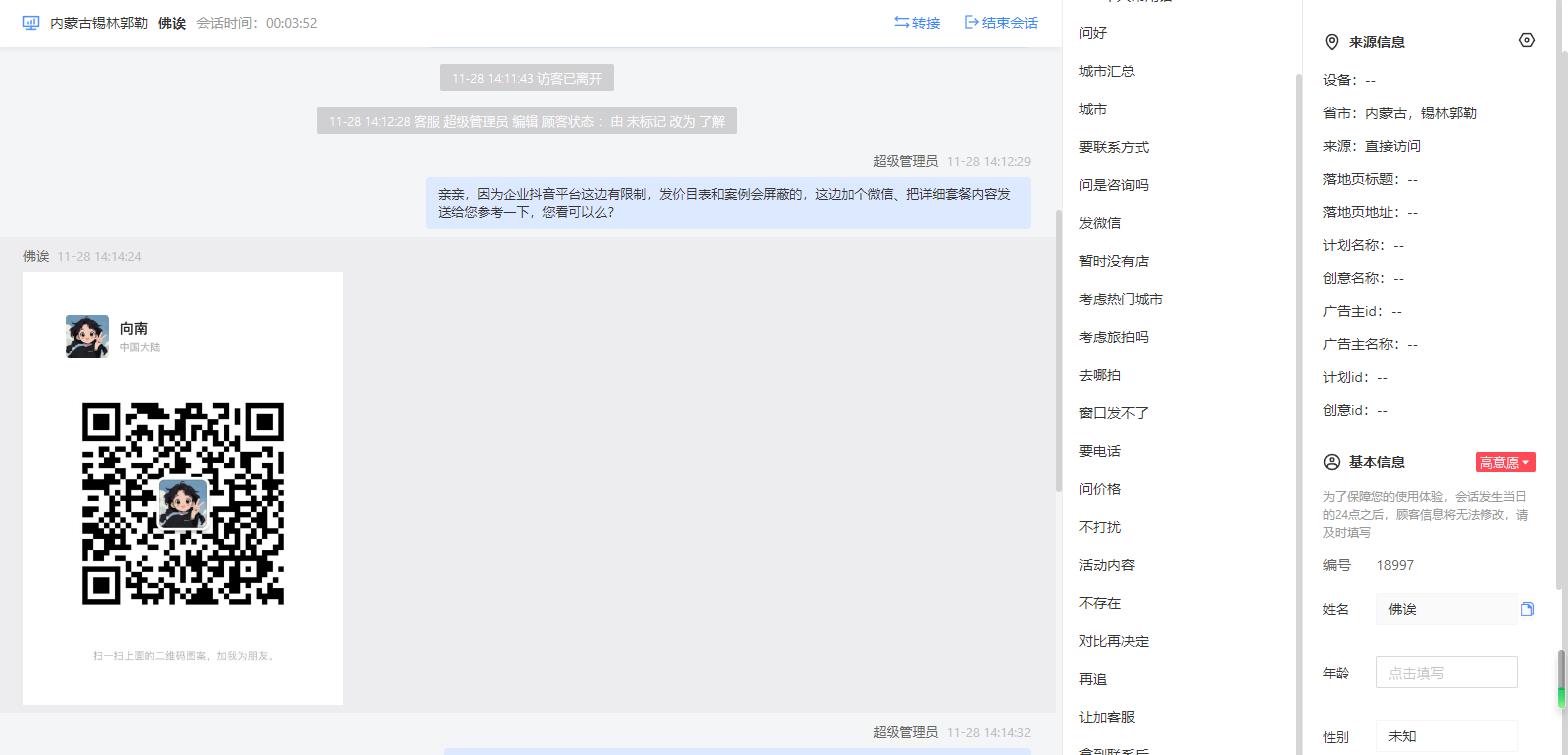Click the 姓名 input containing 佛诶
This screenshot has width=1568, height=755.
point(1446,609)
